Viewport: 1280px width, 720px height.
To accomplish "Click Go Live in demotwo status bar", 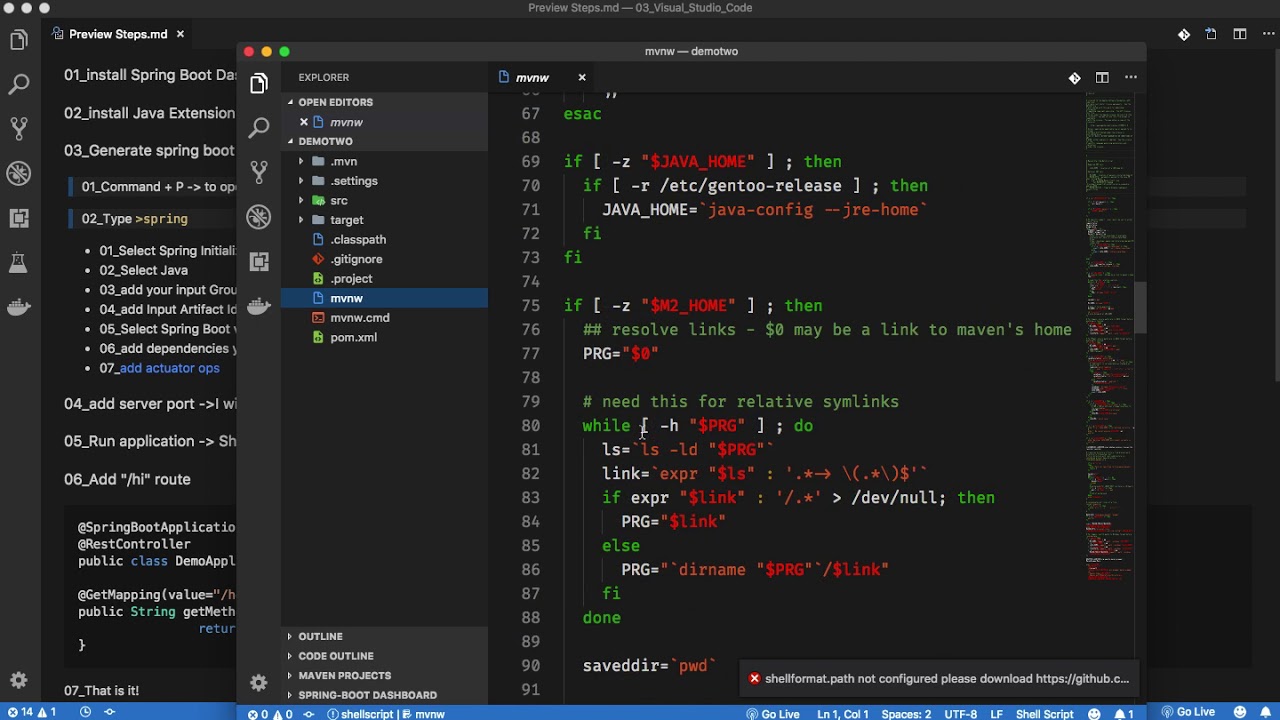I will pyautogui.click(x=772, y=714).
